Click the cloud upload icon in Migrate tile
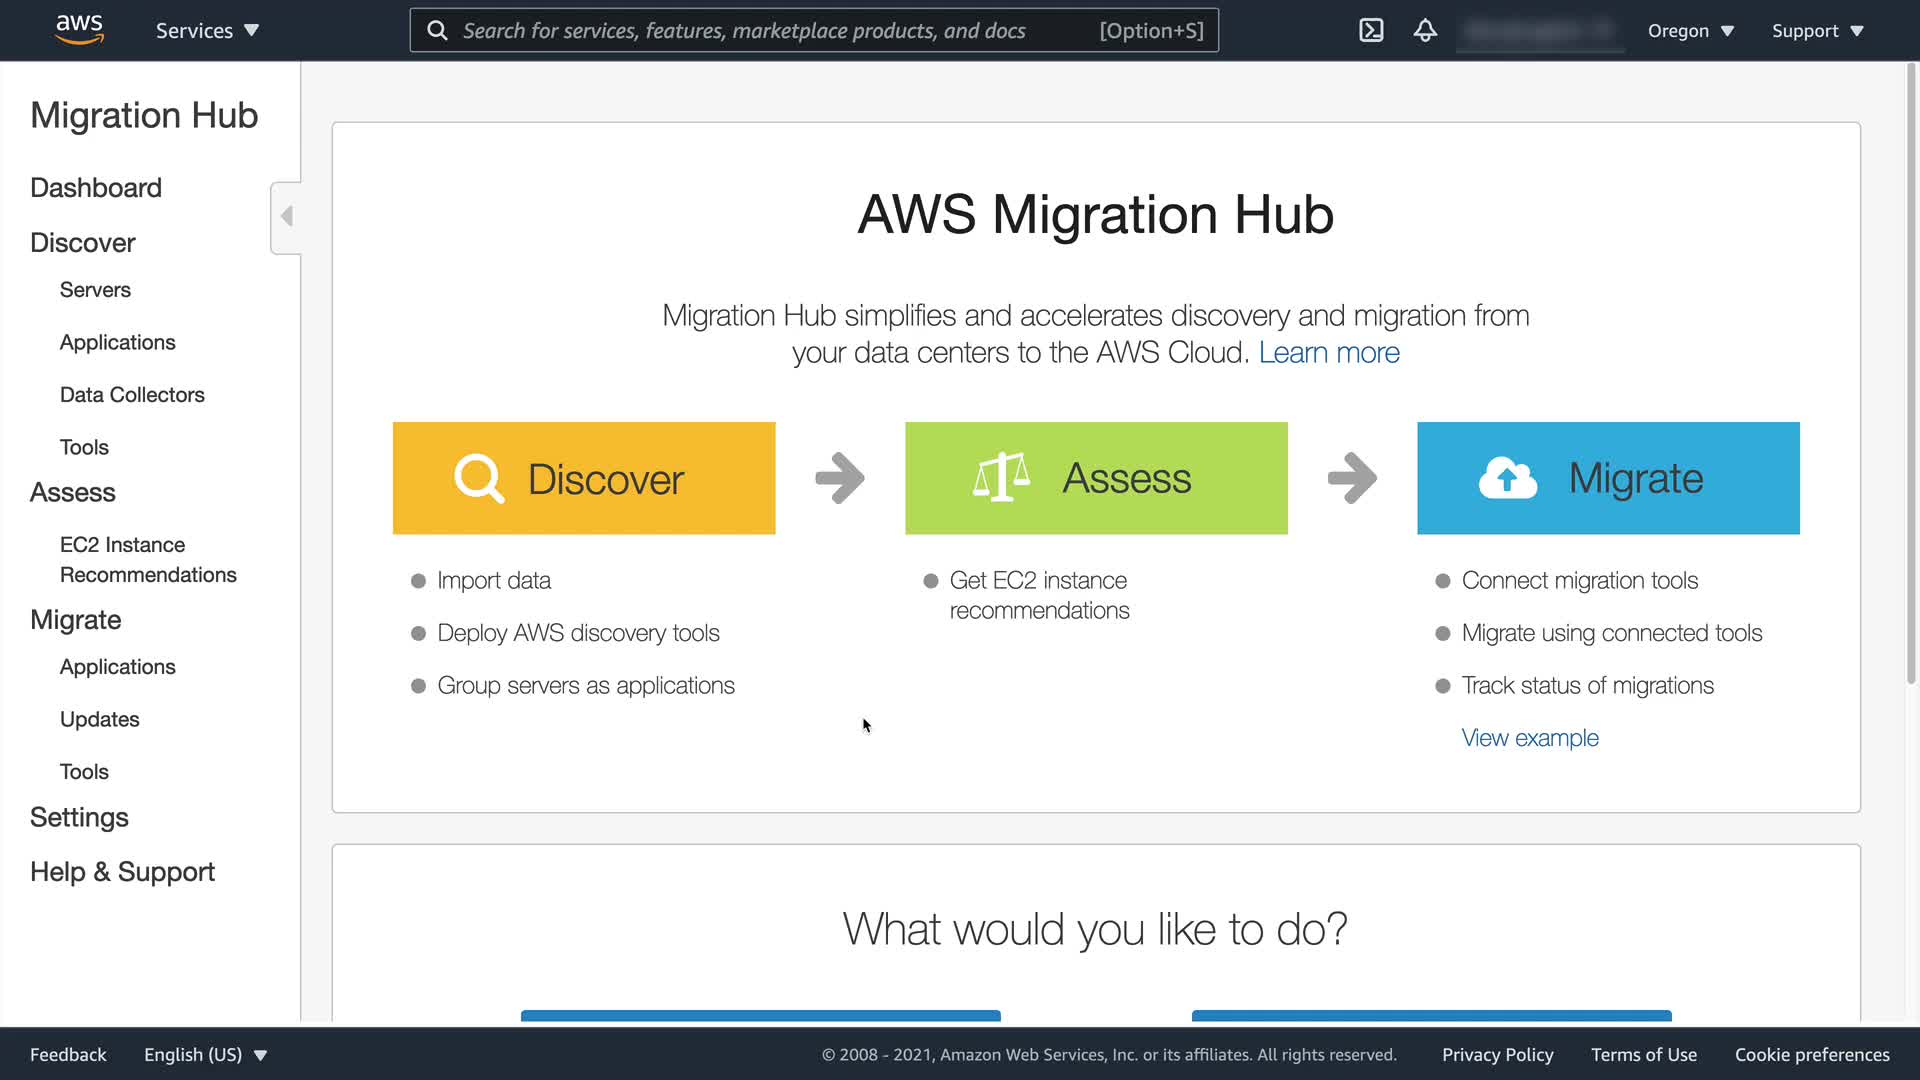The image size is (1920, 1080). 1507,478
